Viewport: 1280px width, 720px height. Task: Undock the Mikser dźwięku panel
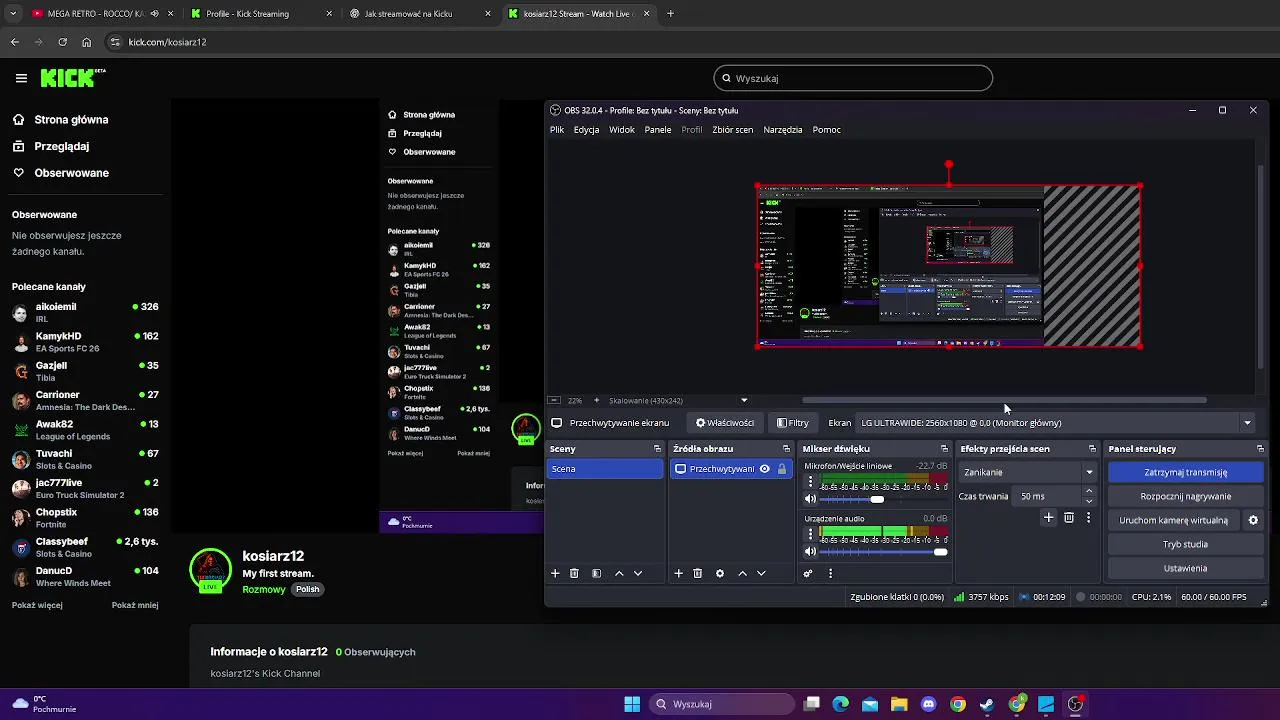tap(944, 449)
